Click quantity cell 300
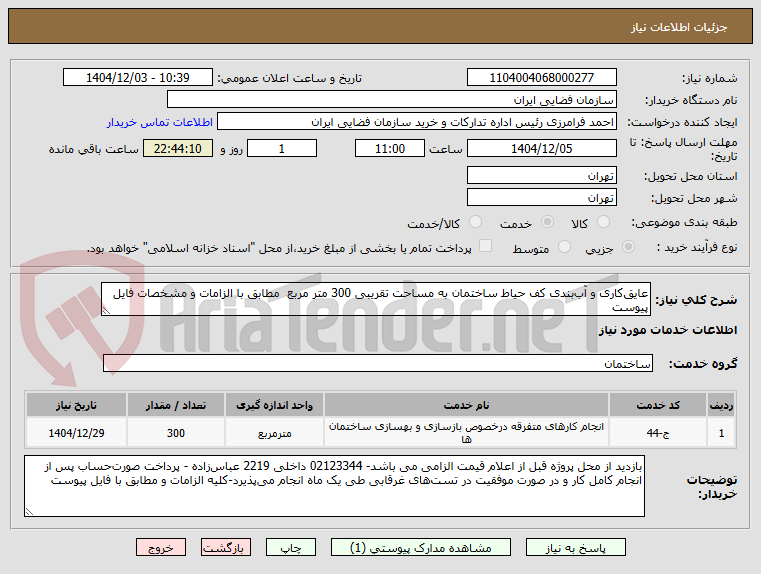The image size is (761, 574). [x=176, y=433]
